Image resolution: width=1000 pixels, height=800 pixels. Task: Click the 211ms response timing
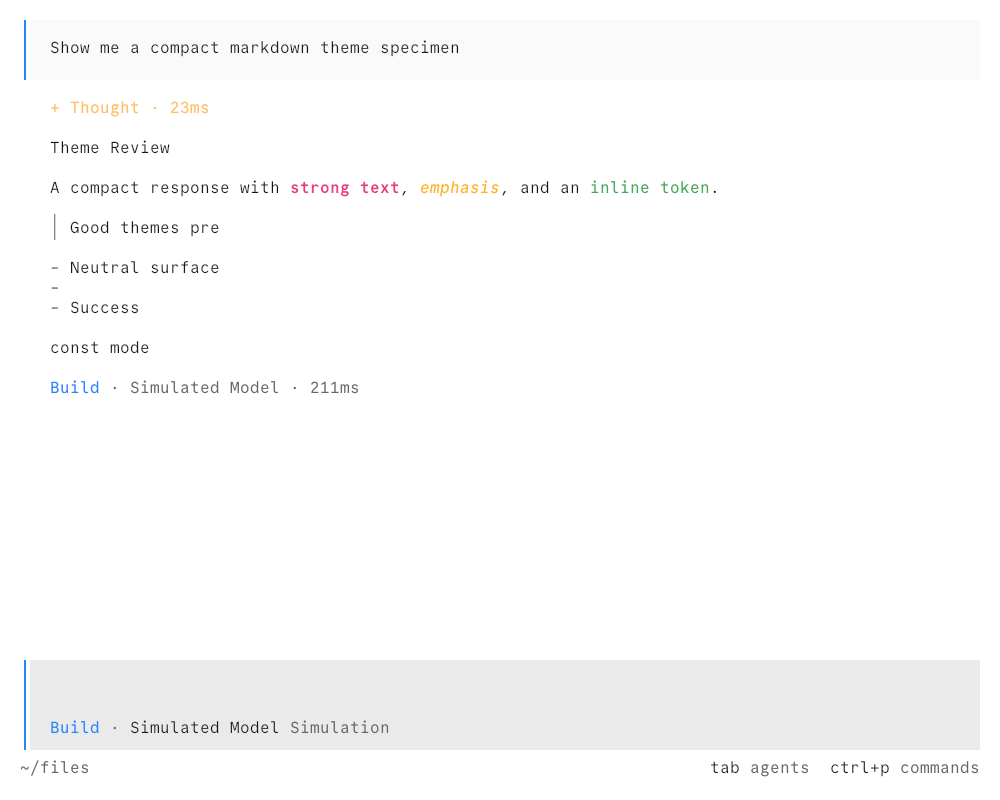tap(334, 388)
